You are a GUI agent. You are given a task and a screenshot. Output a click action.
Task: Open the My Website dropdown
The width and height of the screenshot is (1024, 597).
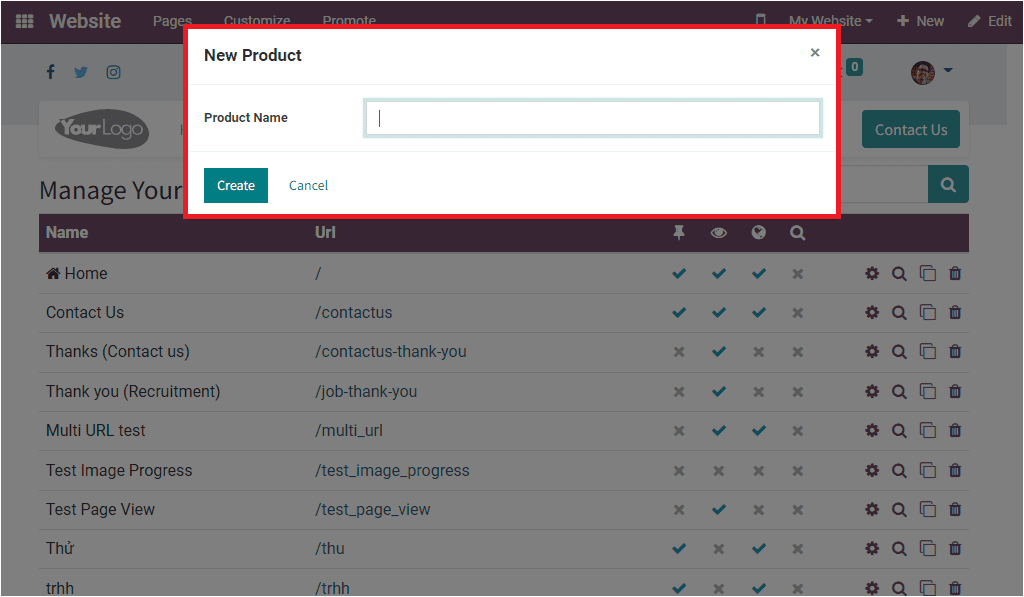(830, 20)
